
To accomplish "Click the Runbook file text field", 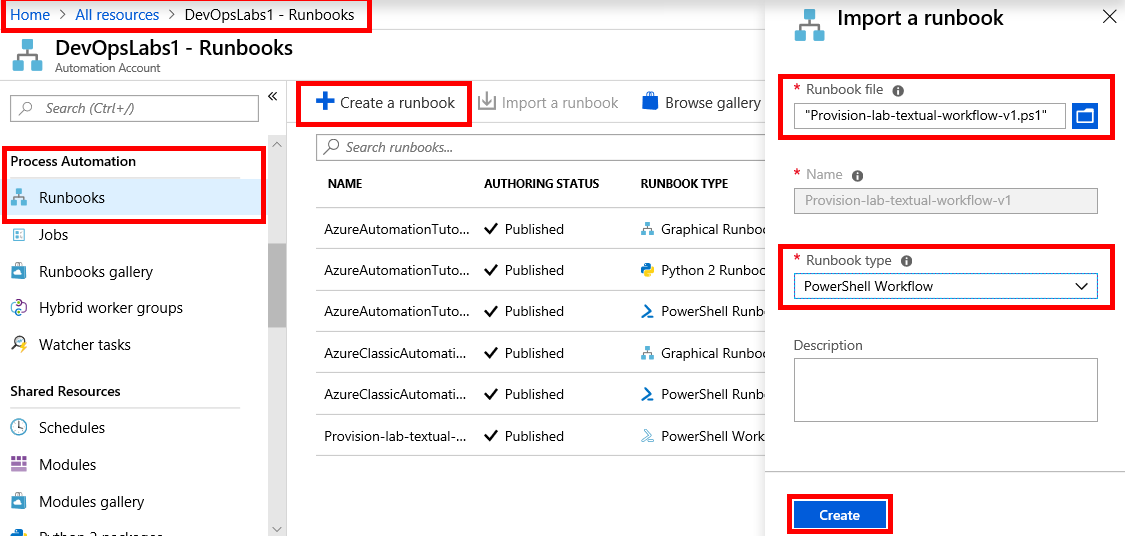I will click(930, 115).
